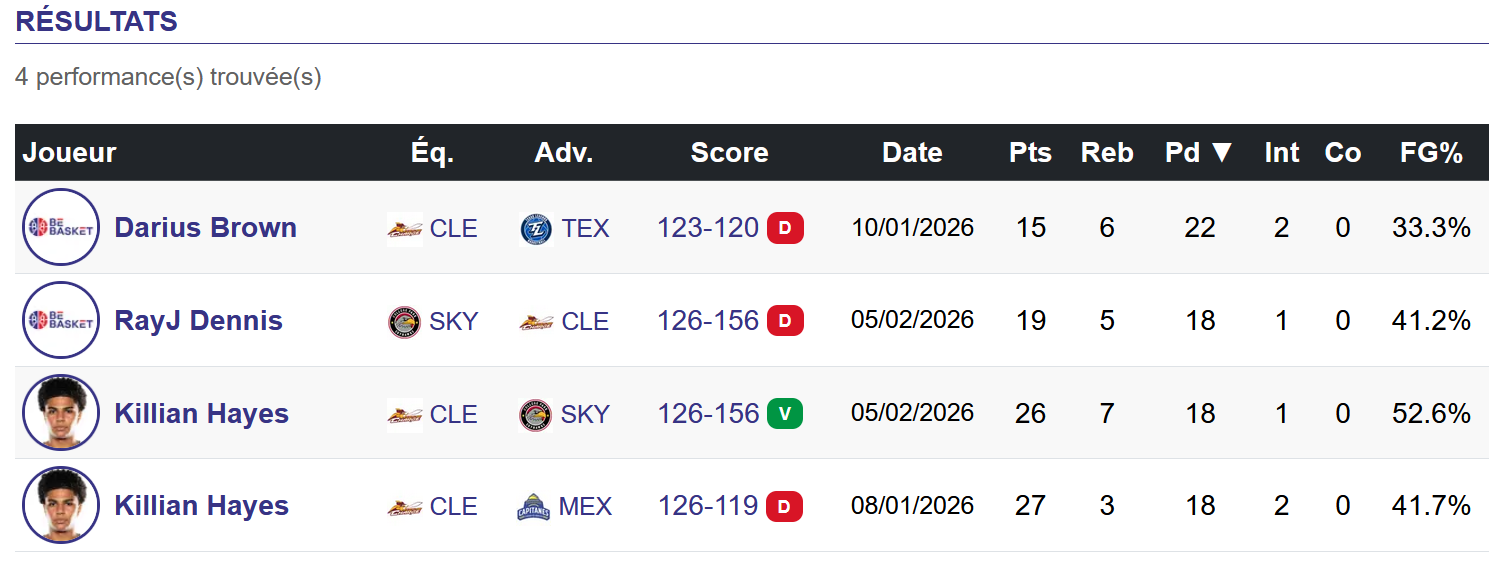Click Darius Brown's BeBasket avatar icon
This screenshot has width=1503, height=563.
click(61, 227)
